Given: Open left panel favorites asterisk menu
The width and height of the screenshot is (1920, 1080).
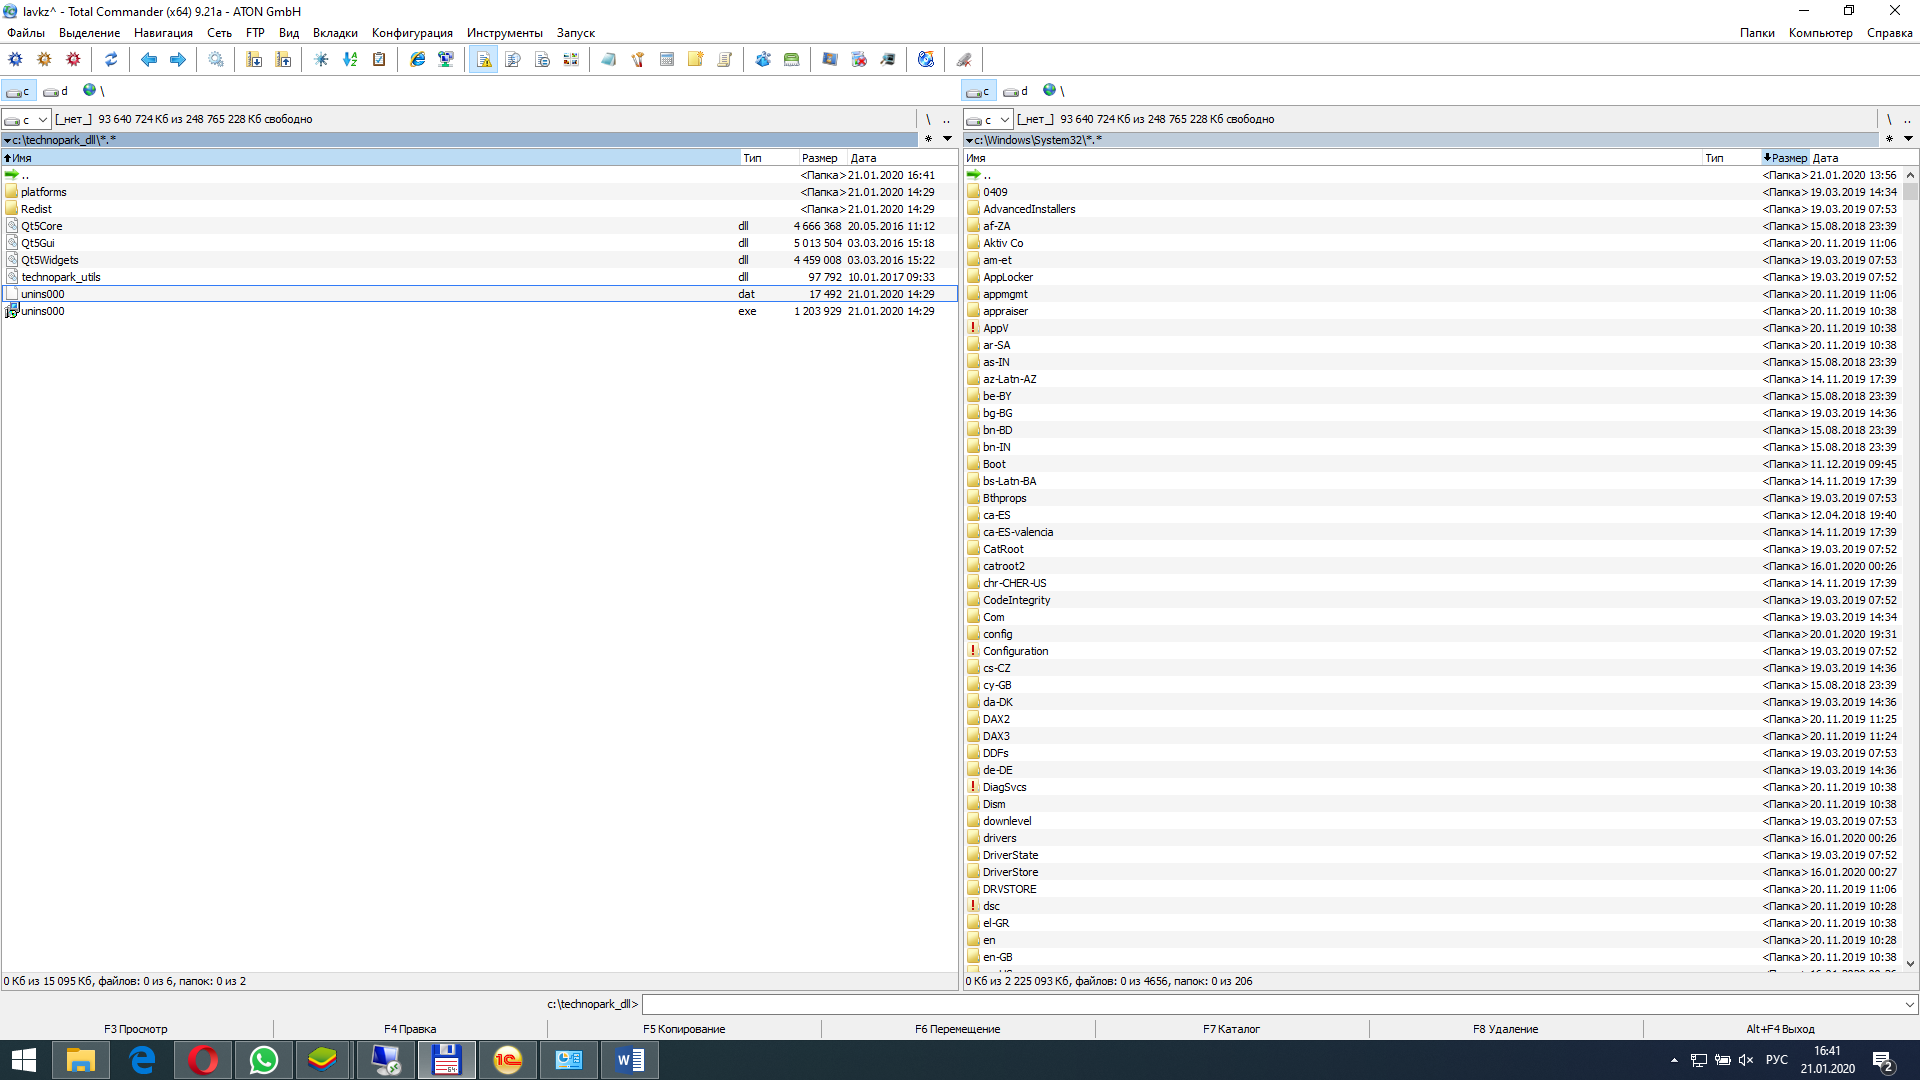Looking at the screenshot, I should point(928,139).
